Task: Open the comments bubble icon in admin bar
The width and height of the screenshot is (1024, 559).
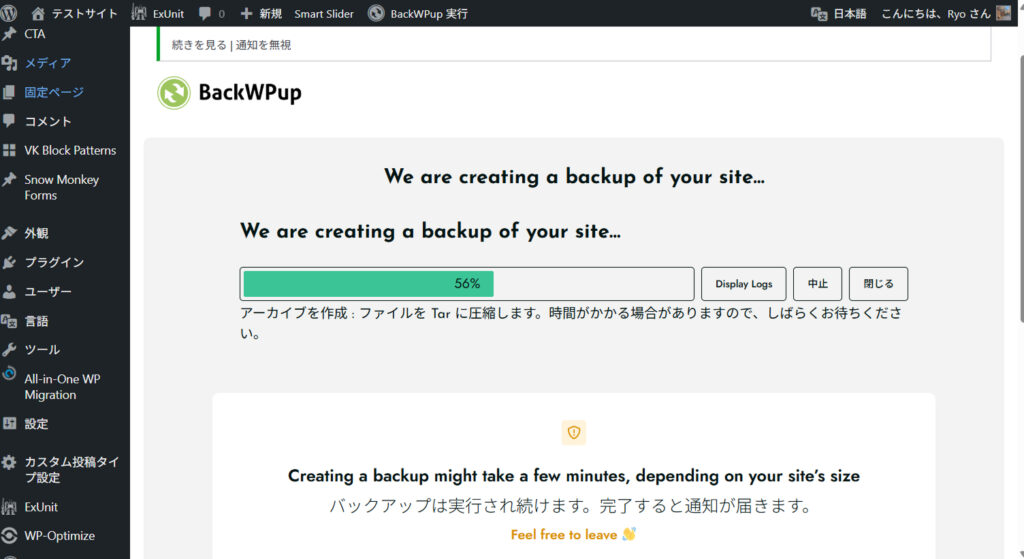Action: click(x=205, y=14)
